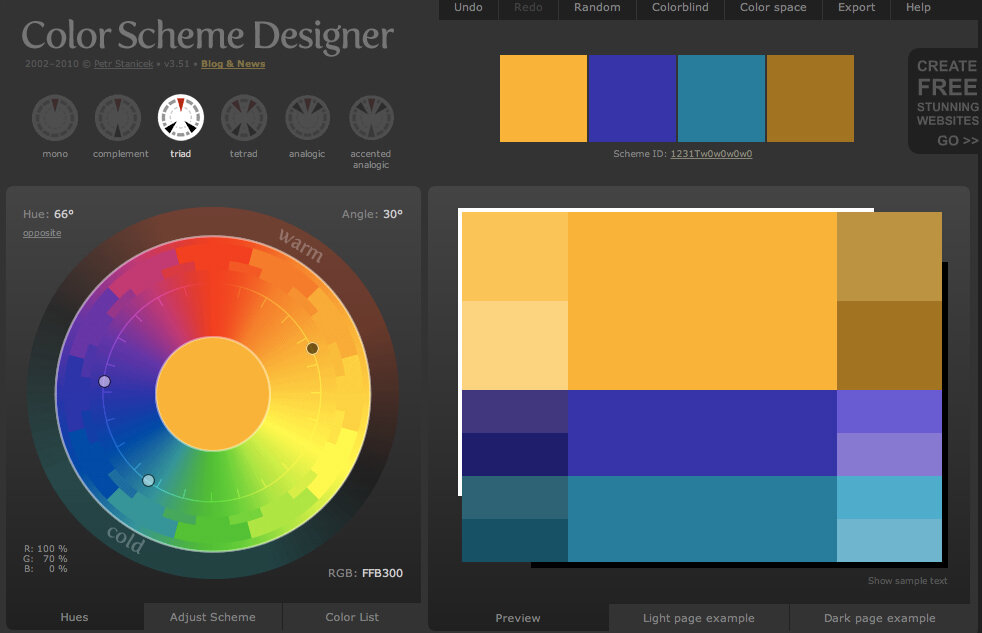Screen dimensions: 982x633
Task: Return to the Preview view
Action: 517,617
